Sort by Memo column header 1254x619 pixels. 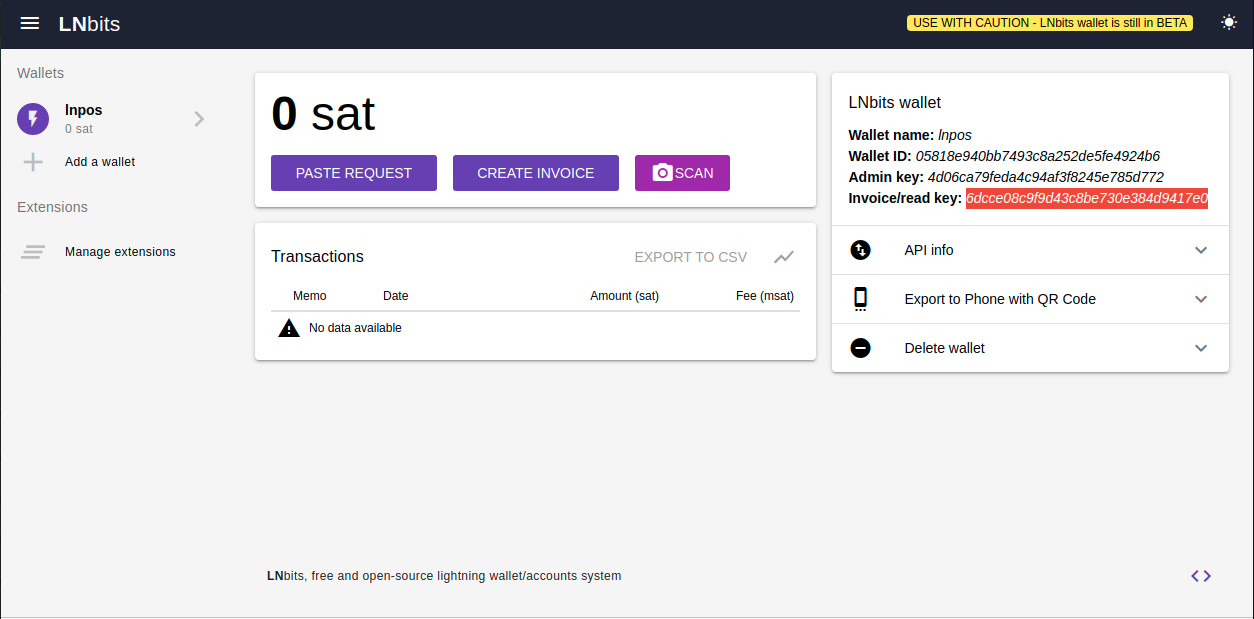click(310, 296)
